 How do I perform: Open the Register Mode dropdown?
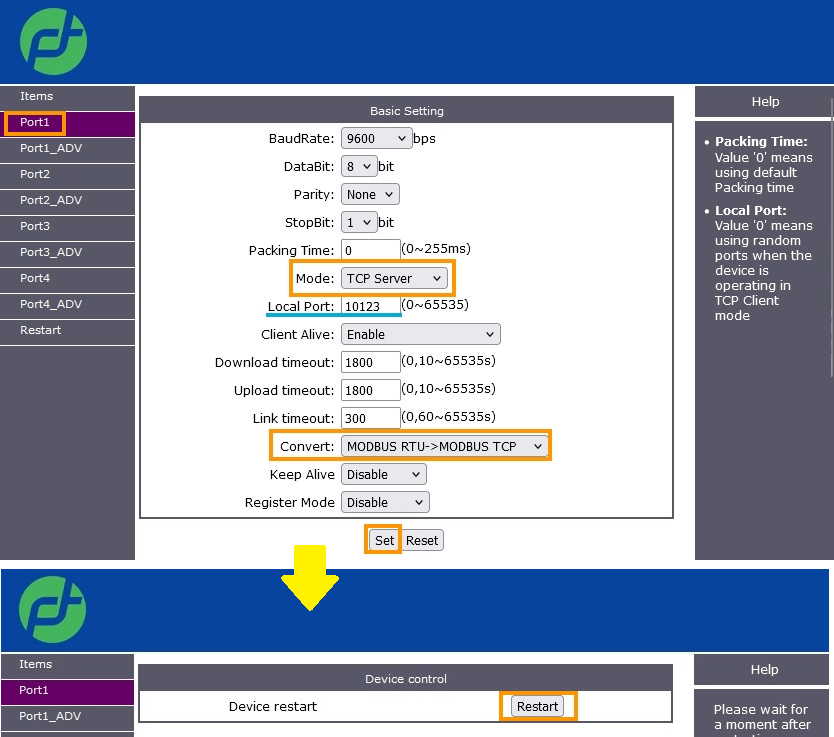[384, 502]
